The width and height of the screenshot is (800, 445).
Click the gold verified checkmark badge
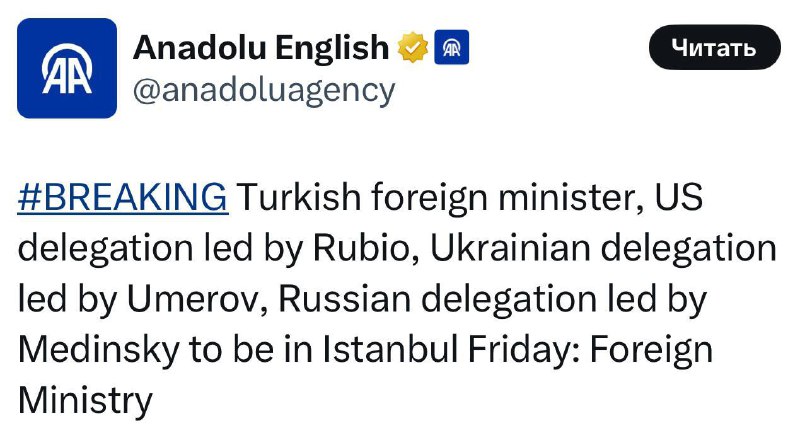412,47
